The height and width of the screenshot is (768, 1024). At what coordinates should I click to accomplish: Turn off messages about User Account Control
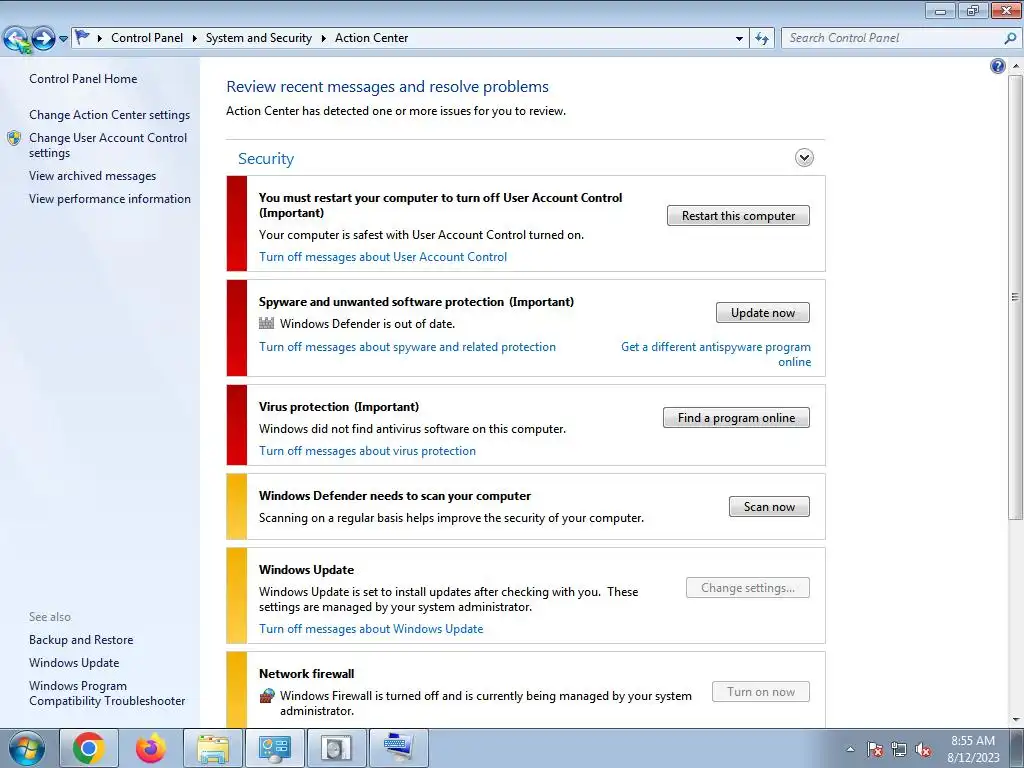(383, 257)
